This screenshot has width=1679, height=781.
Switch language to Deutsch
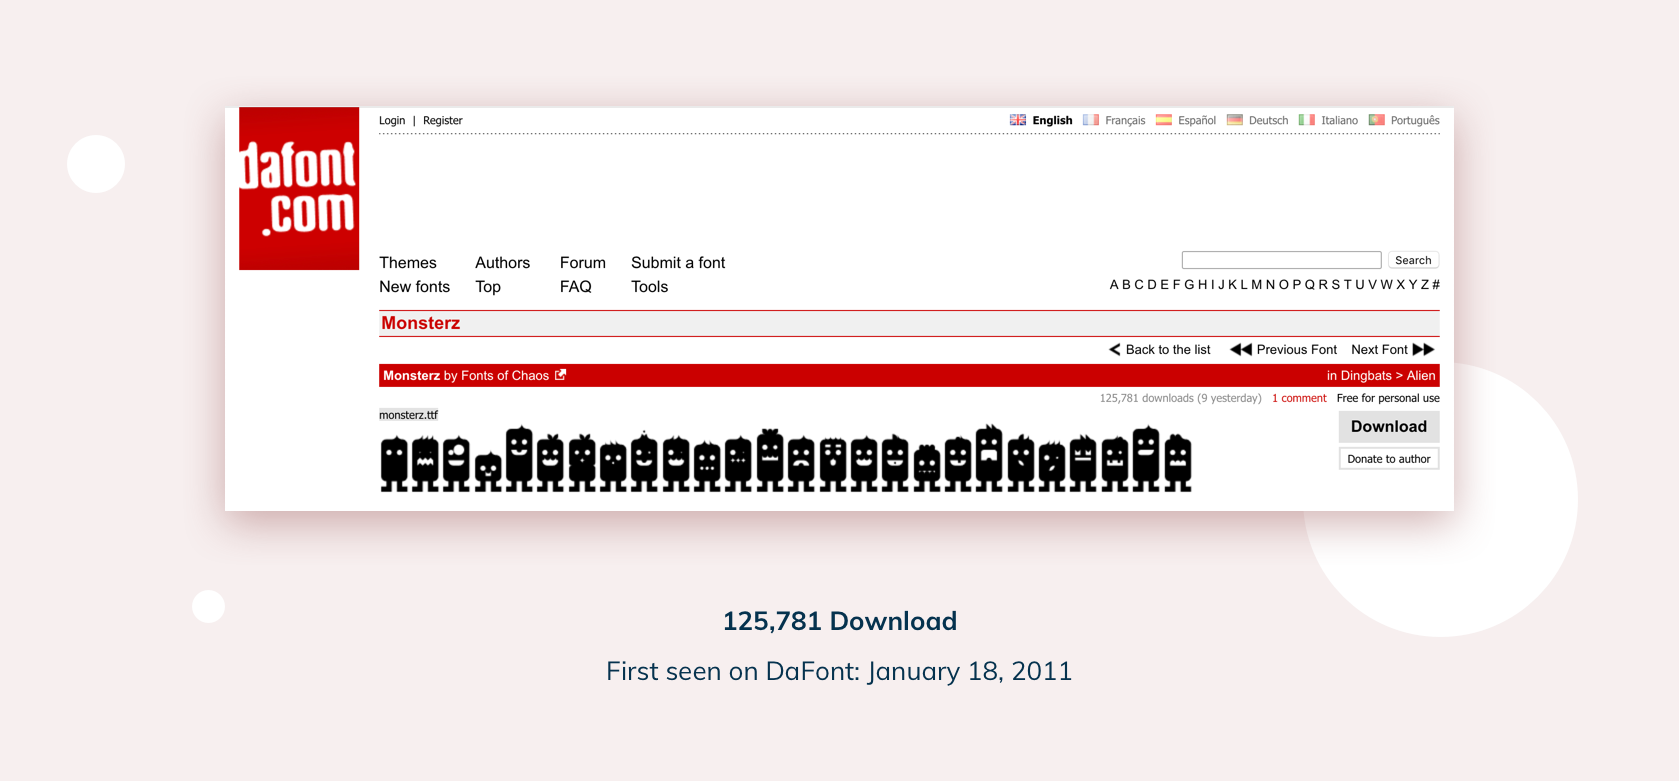(1268, 120)
